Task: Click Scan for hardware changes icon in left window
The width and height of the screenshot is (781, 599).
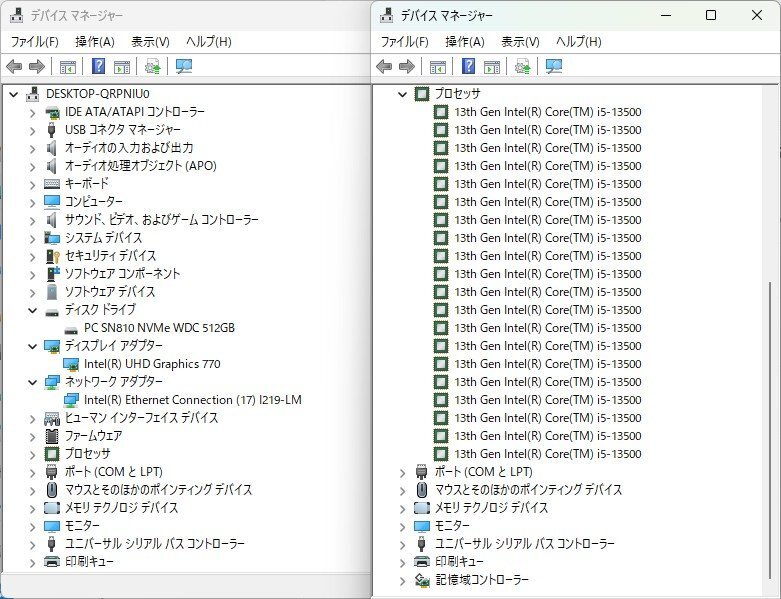Action: (184, 66)
